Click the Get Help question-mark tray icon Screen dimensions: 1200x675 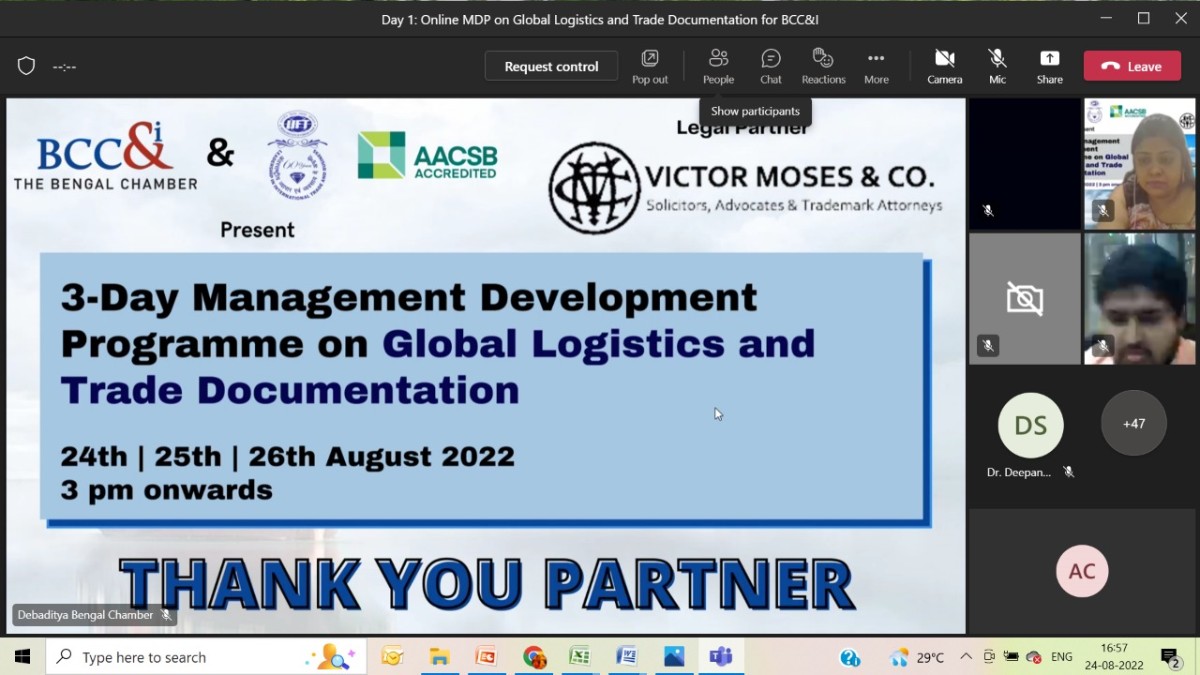click(850, 657)
